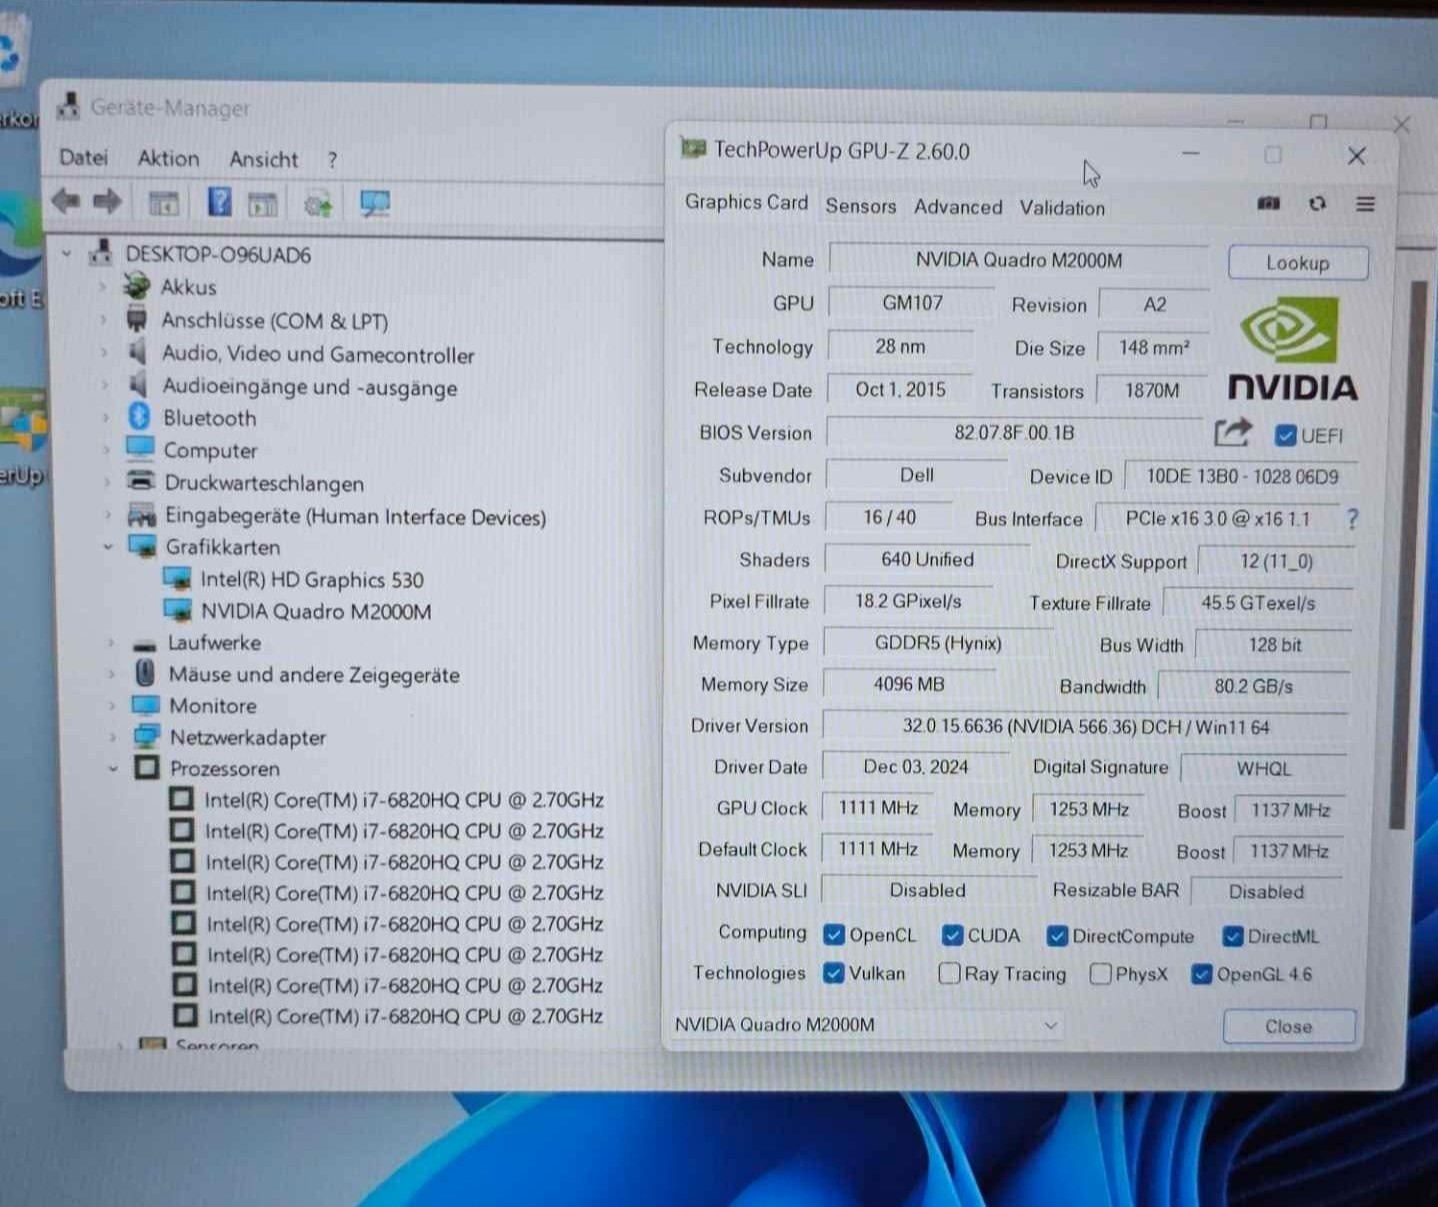Click the Lookup button
Viewport: 1438px width, 1207px height.
1298,263
